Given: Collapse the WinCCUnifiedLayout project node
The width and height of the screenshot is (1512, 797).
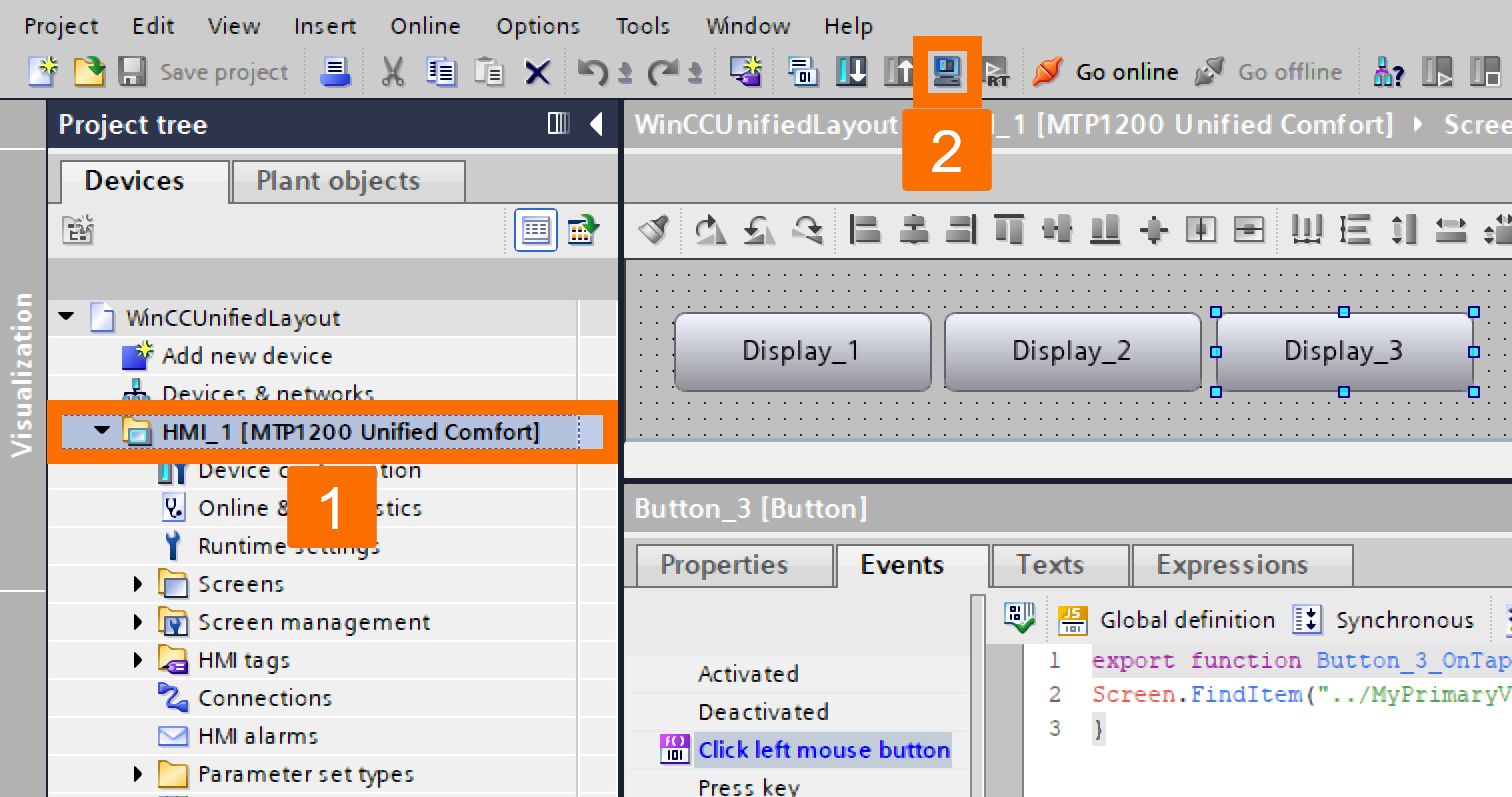Looking at the screenshot, I should point(67,317).
